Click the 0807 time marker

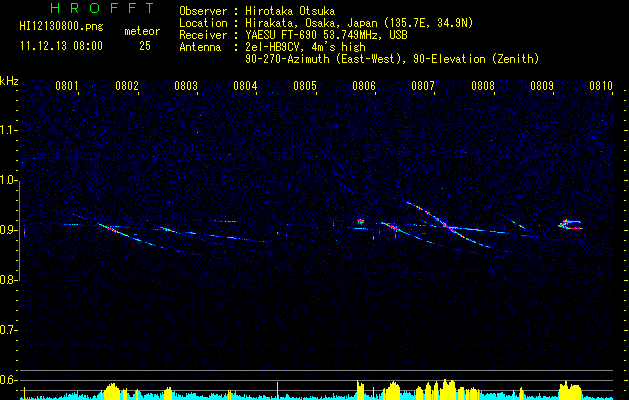tap(423, 86)
